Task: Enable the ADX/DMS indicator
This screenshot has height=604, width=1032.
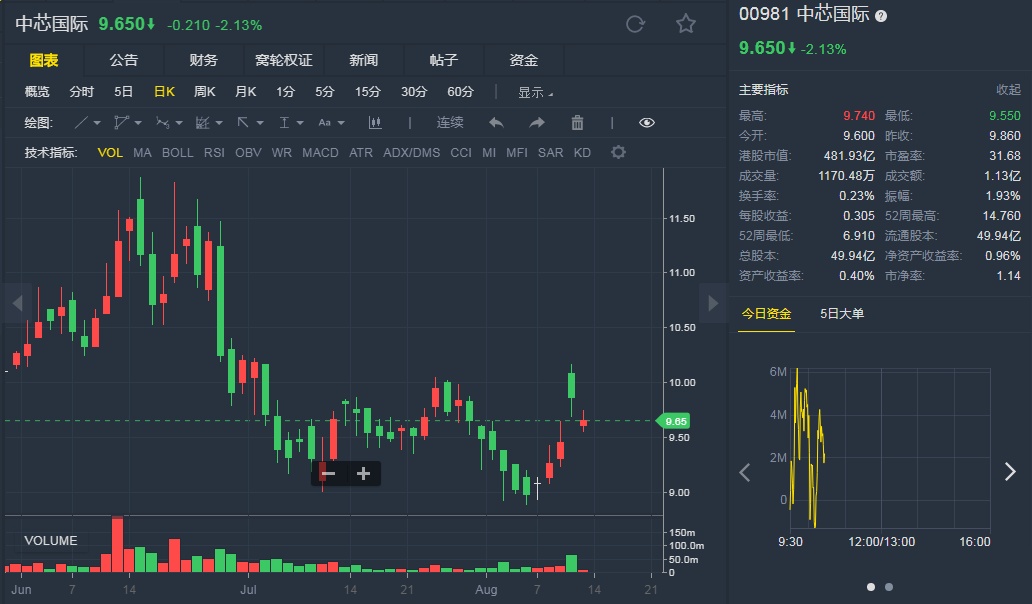Action: pos(411,153)
